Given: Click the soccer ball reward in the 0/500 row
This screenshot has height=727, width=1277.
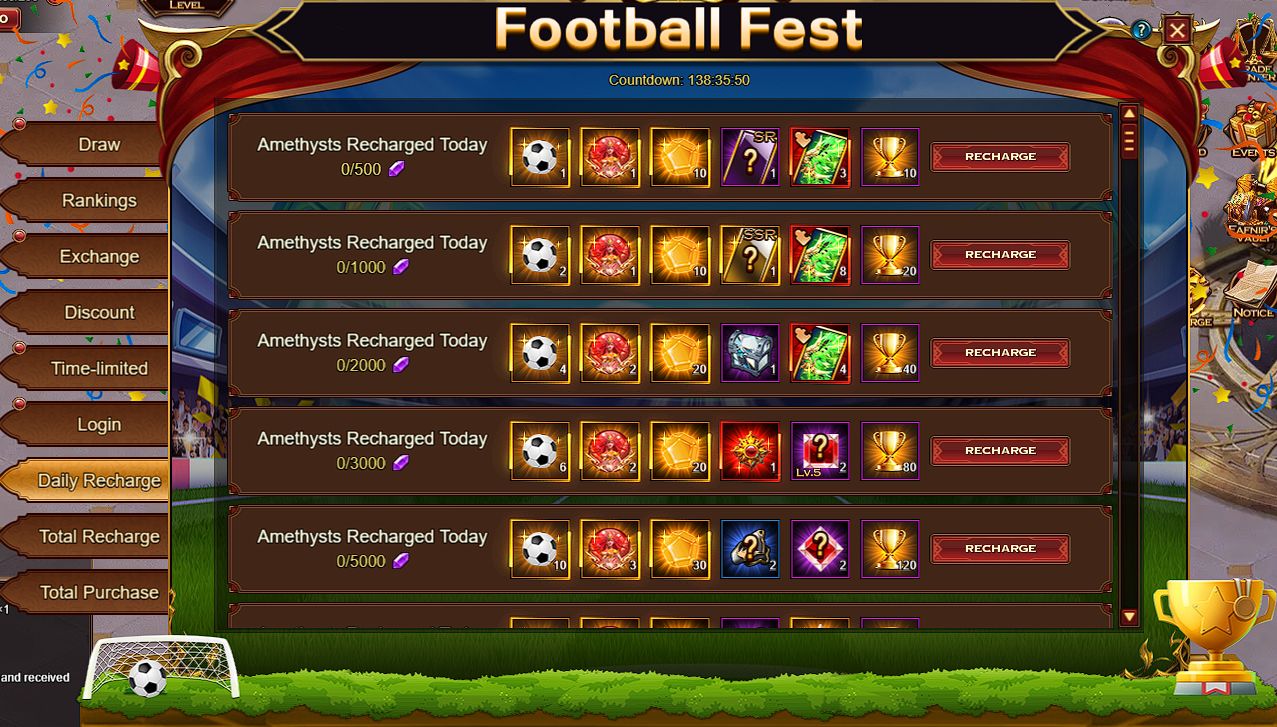Looking at the screenshot, I should (540, 157).
